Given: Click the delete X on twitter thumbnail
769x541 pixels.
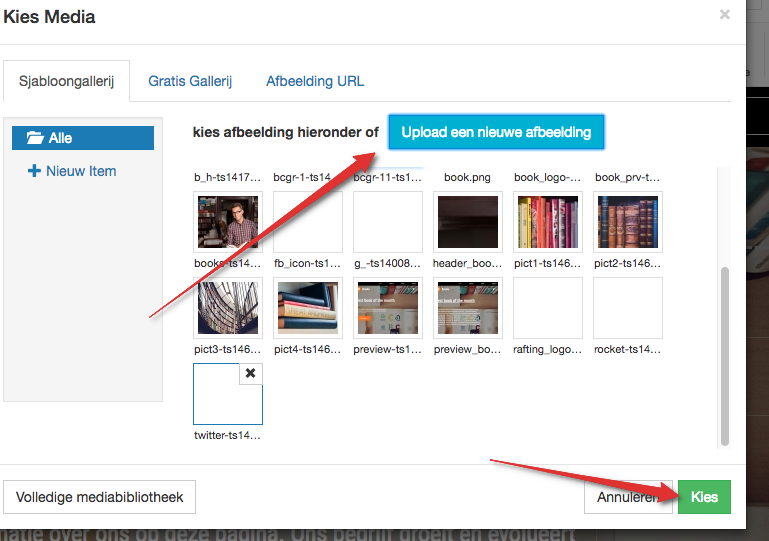Looking at the screenshot, I should coord(250,373).
